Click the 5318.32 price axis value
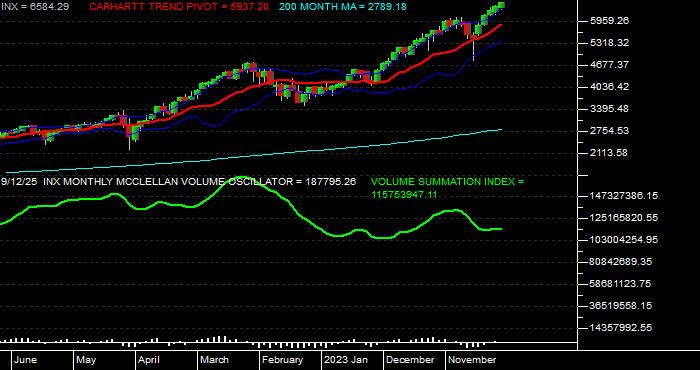This screenshot has width=700, height=370. tap(609, 42)
